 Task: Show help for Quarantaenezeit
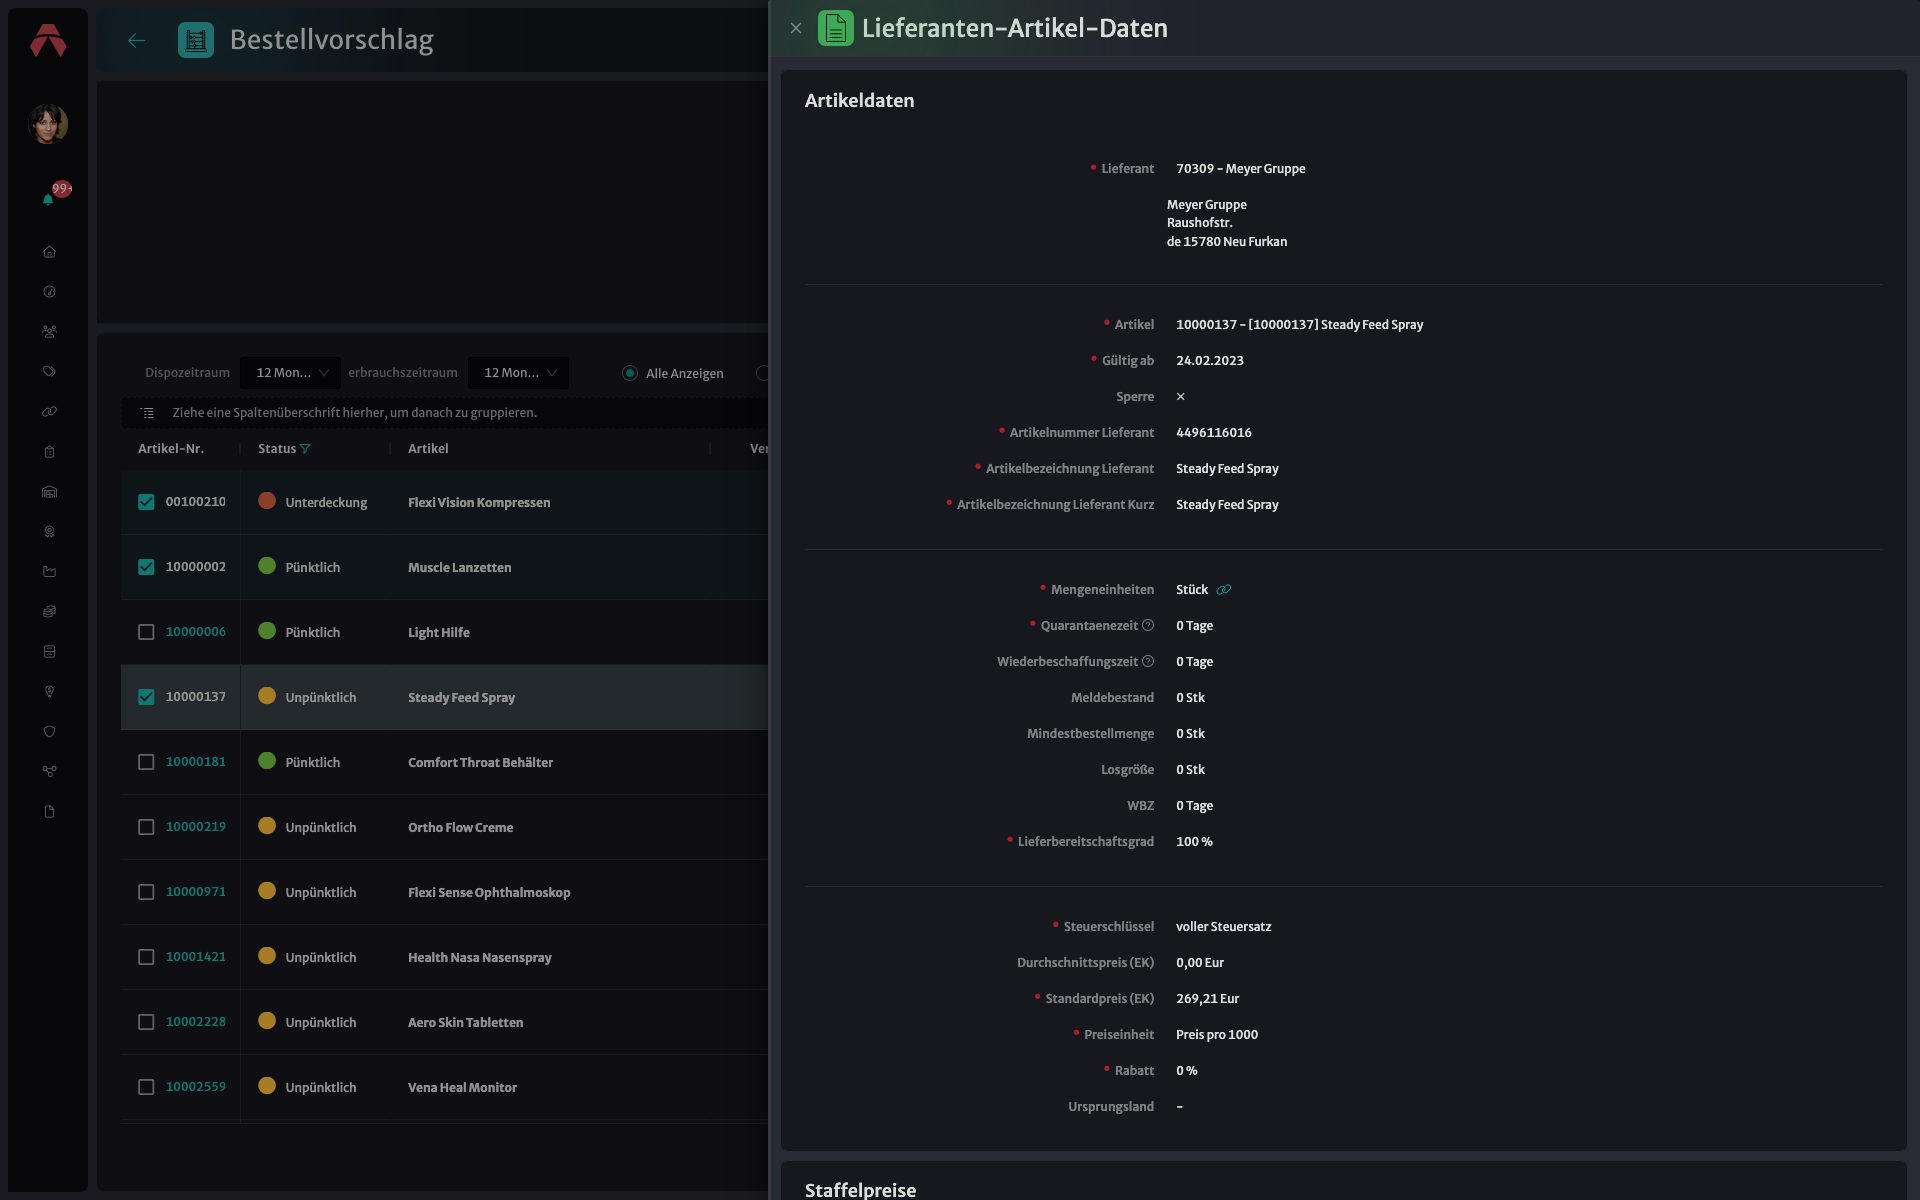point(1148,626)
